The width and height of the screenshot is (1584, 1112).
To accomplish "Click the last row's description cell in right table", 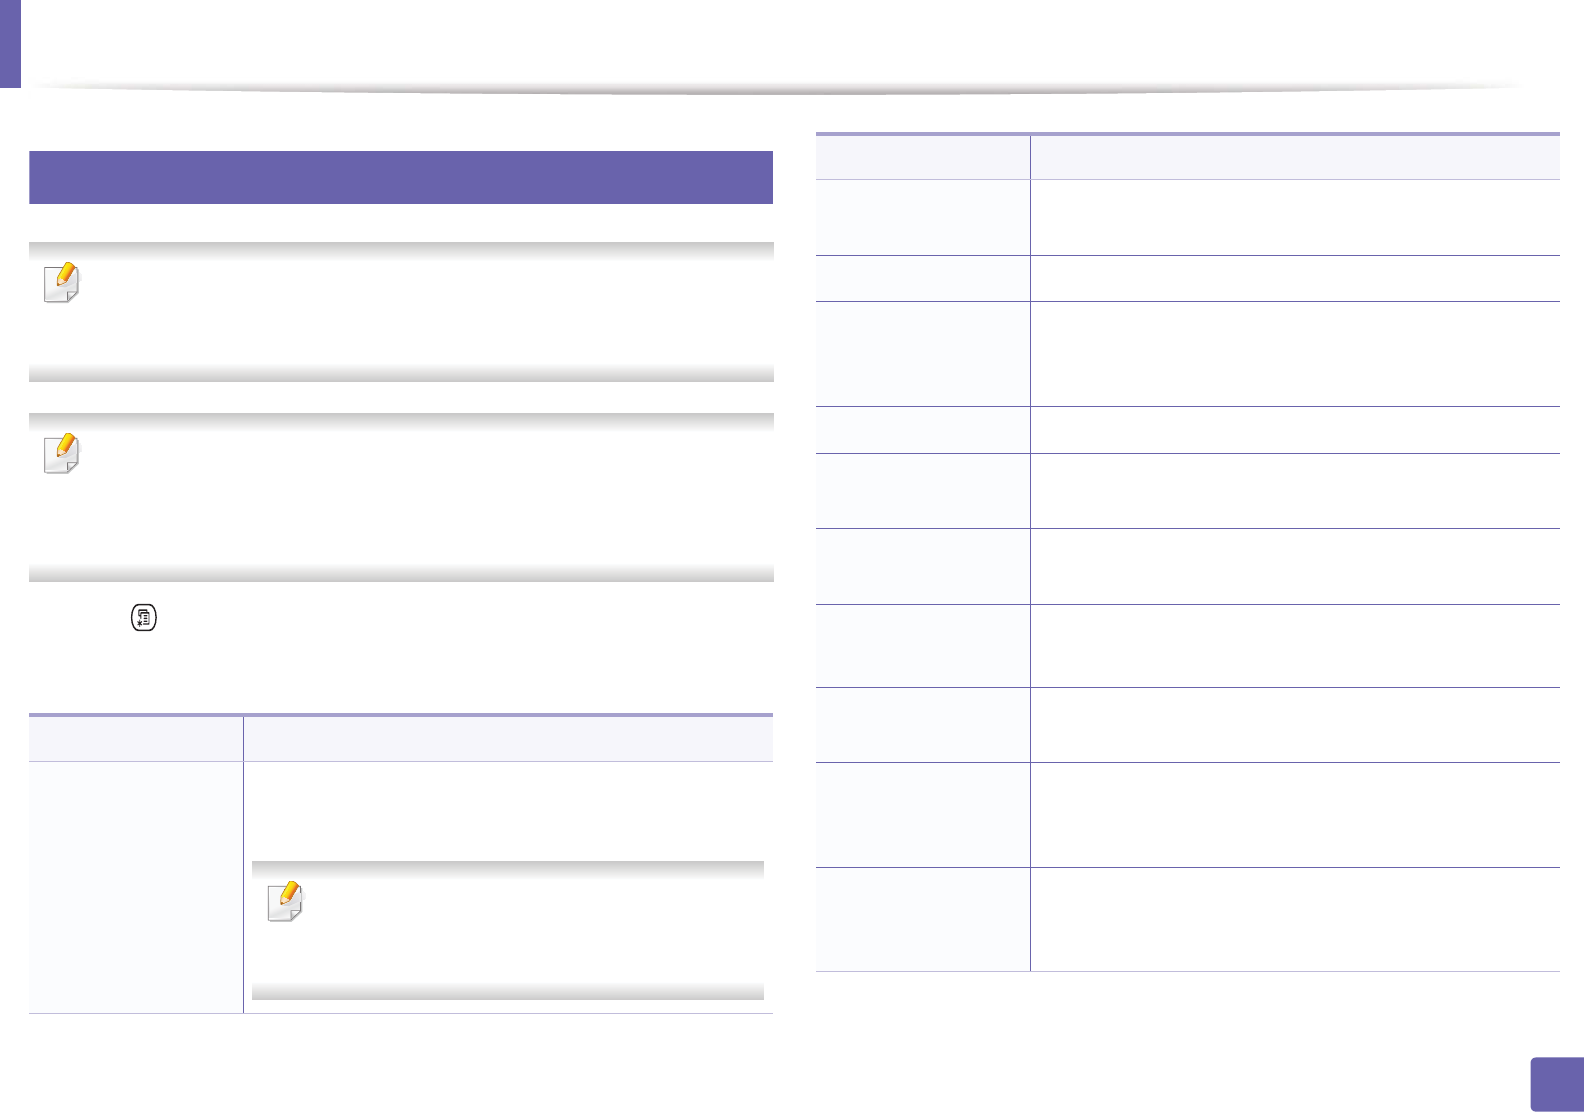I will click(1294, 919).
